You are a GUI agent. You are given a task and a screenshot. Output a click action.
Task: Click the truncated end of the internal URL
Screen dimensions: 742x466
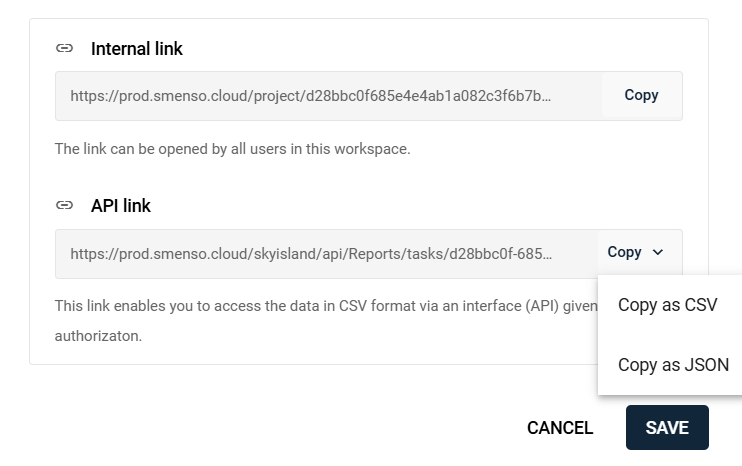coord(535,96)
